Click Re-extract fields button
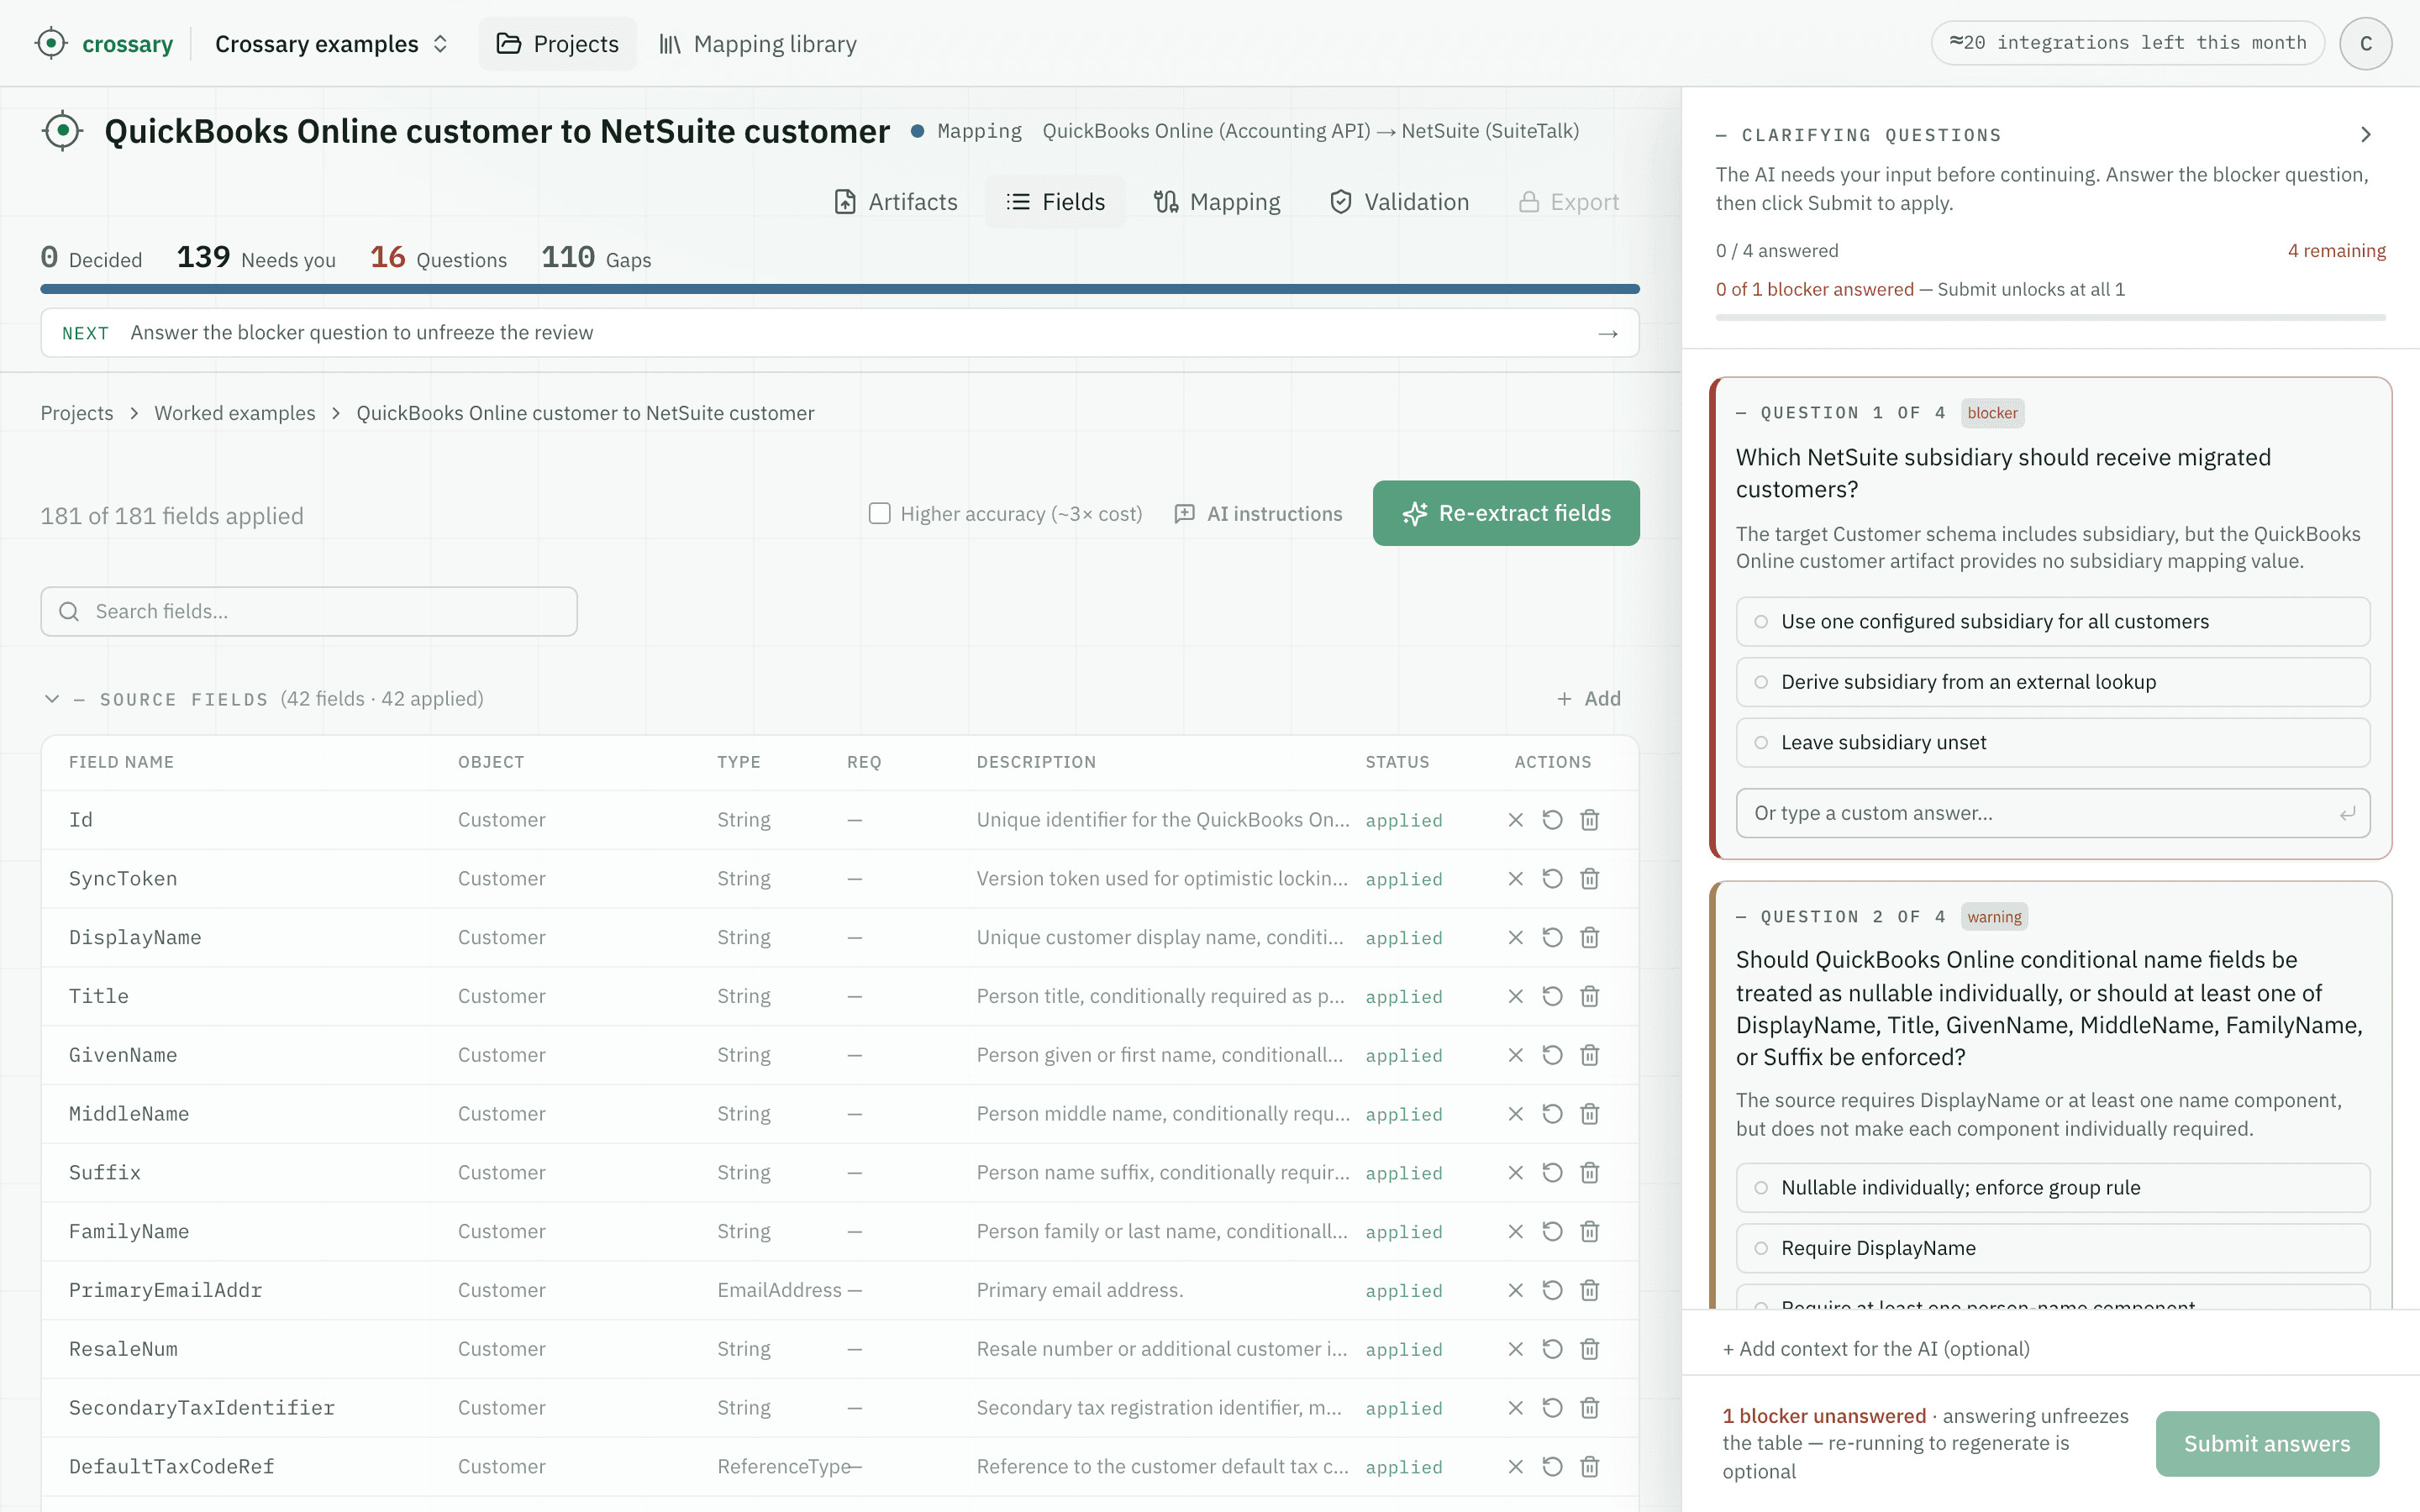Image resolution: width=2420 pixels, height=1512 pixels. [x=1505, y=513]
